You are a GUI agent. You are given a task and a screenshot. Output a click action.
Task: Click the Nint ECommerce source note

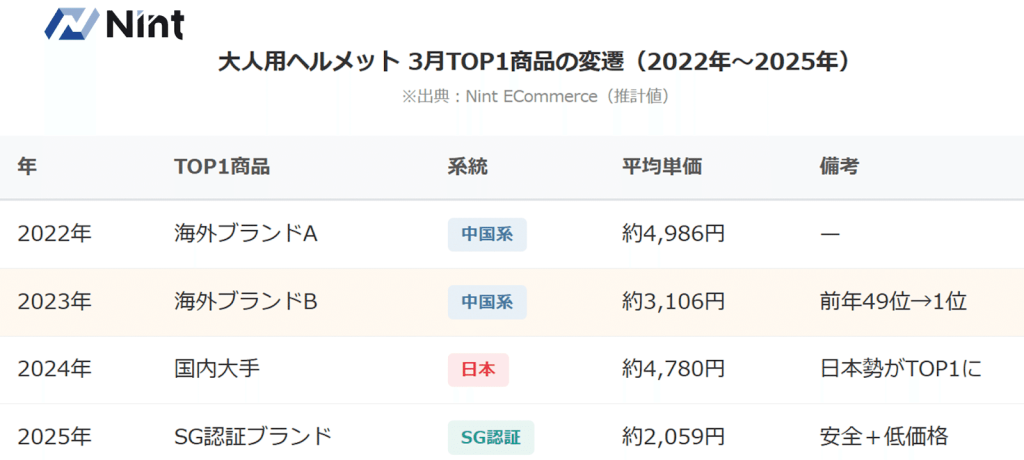[535, 97]
